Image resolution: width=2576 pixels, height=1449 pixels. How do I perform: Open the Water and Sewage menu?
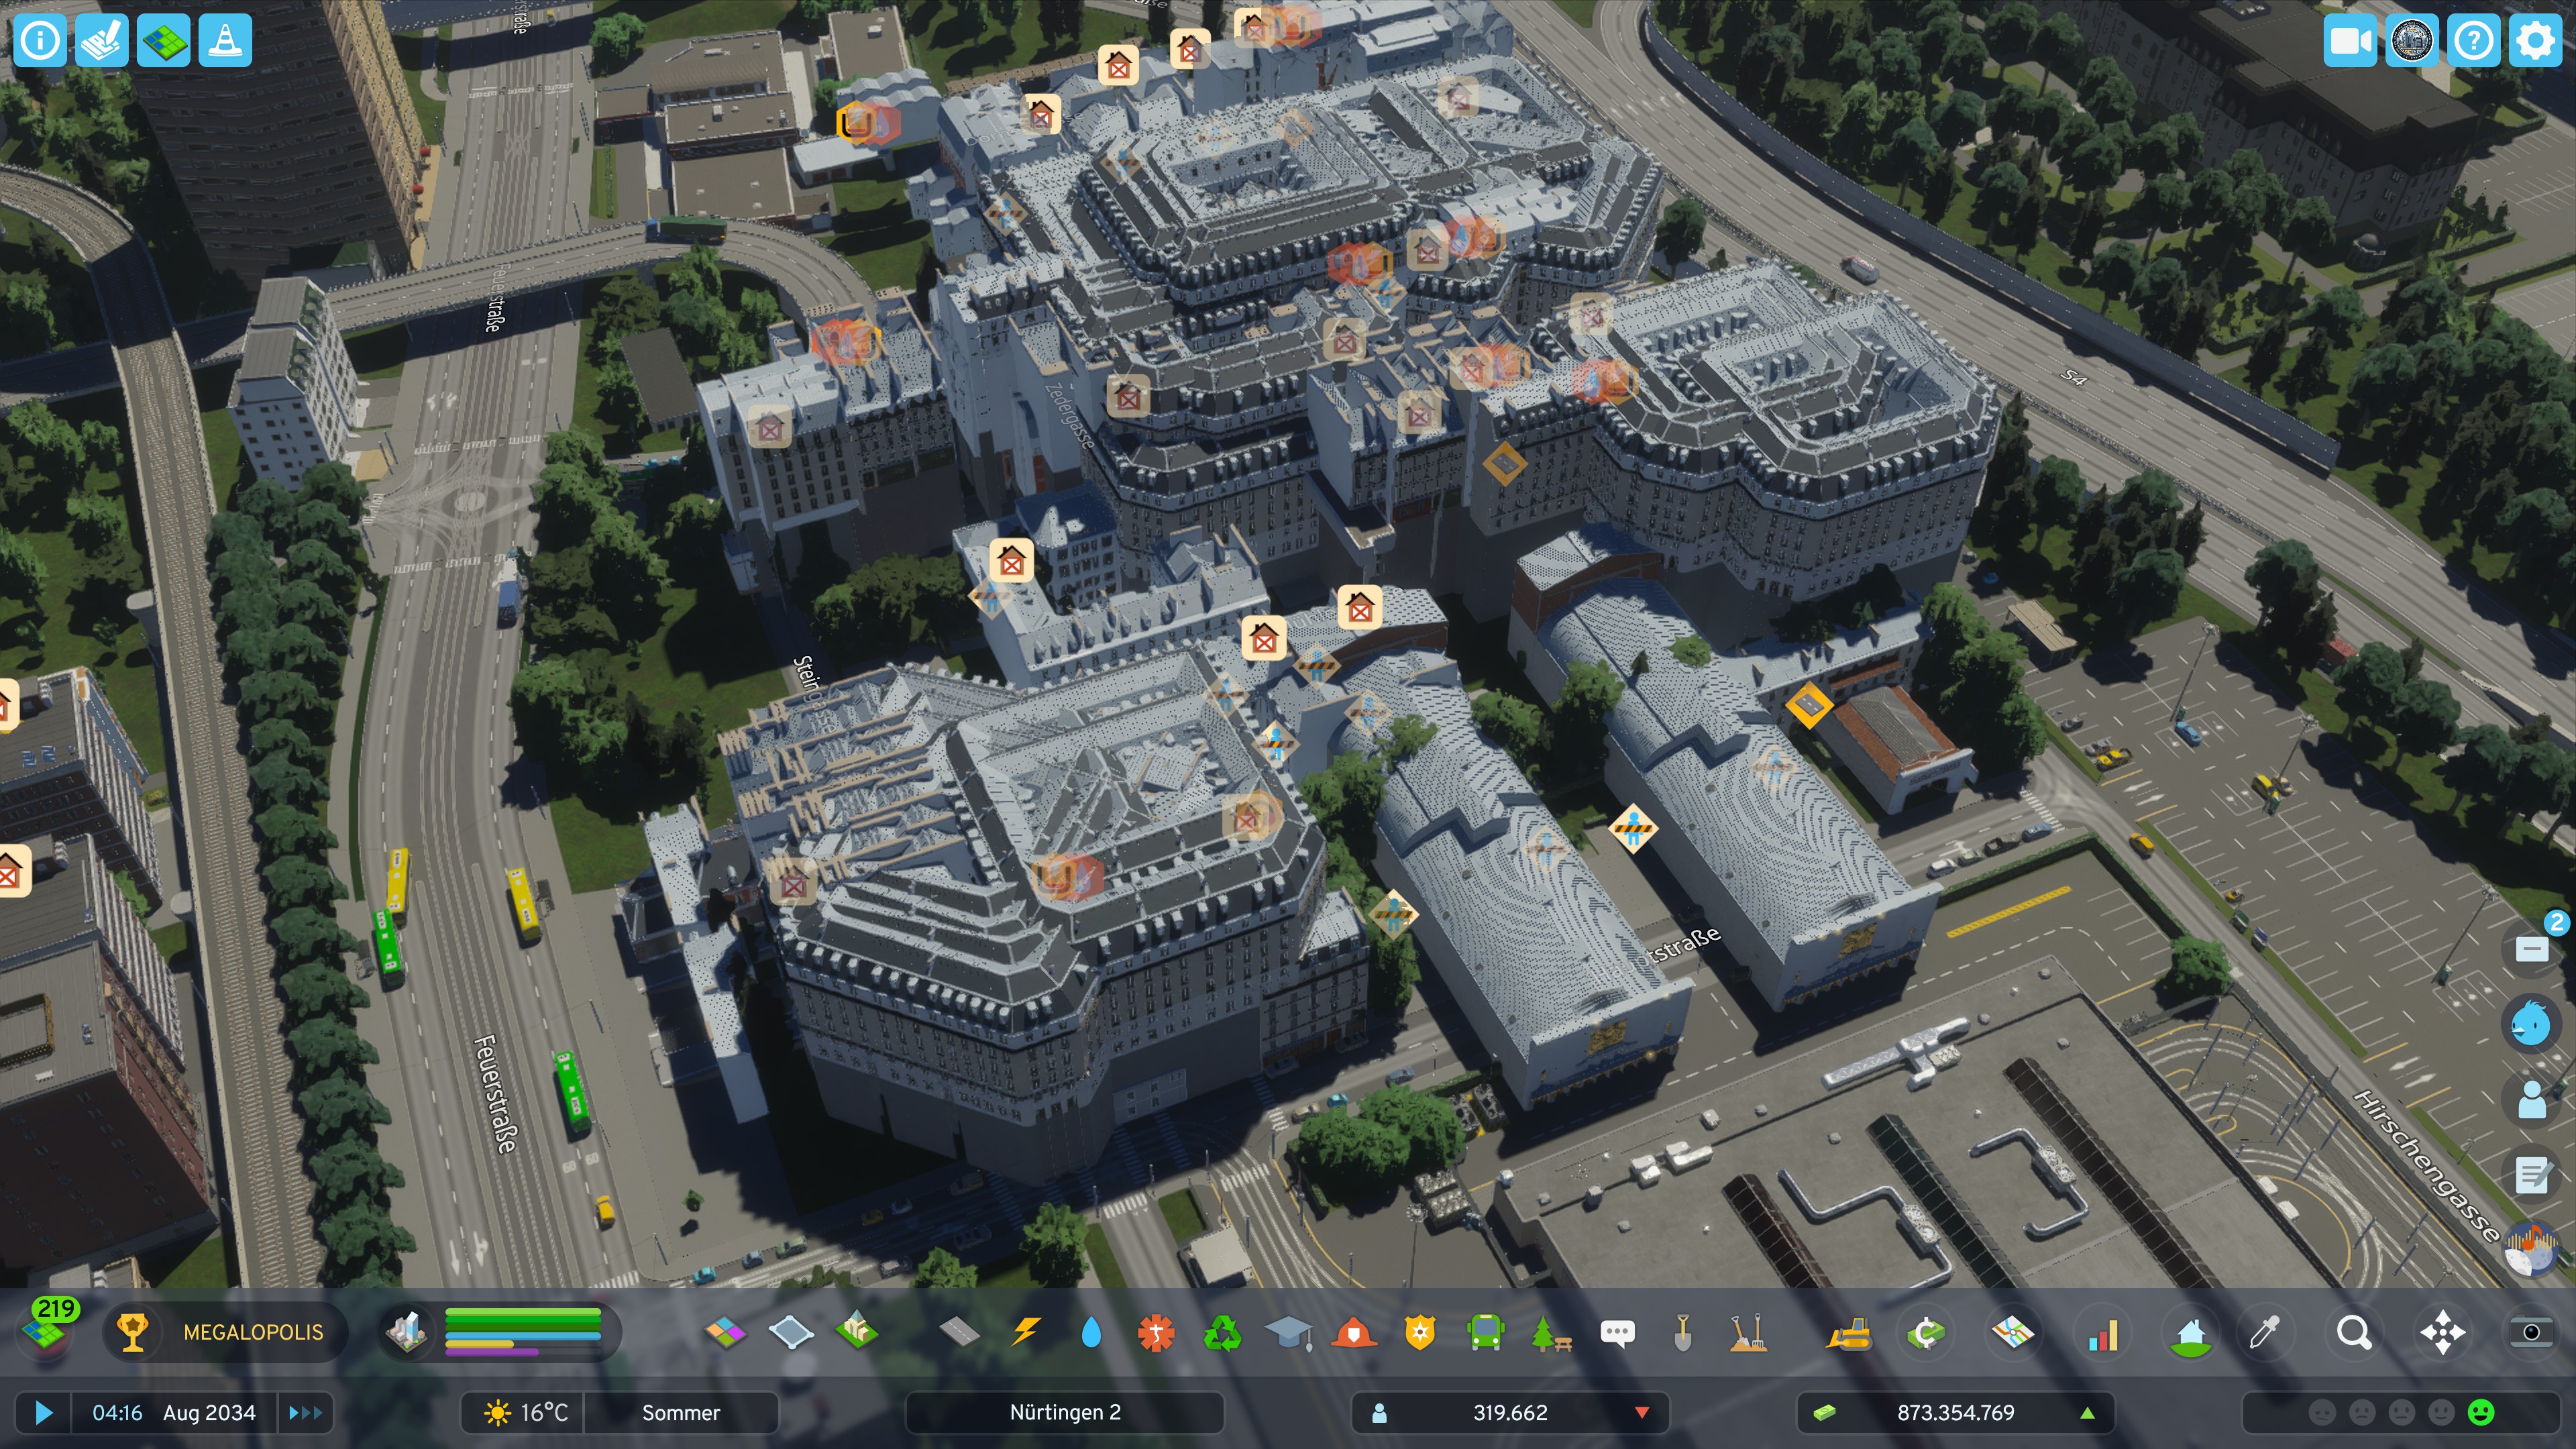tap(1091, 1332)
